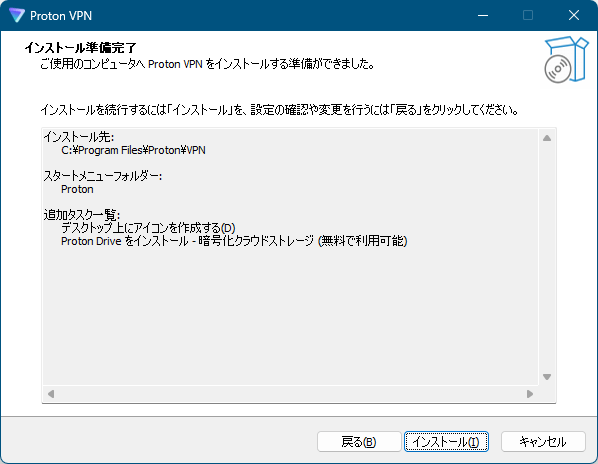Close the Proton VPN installer window

(x=574, y=15)
